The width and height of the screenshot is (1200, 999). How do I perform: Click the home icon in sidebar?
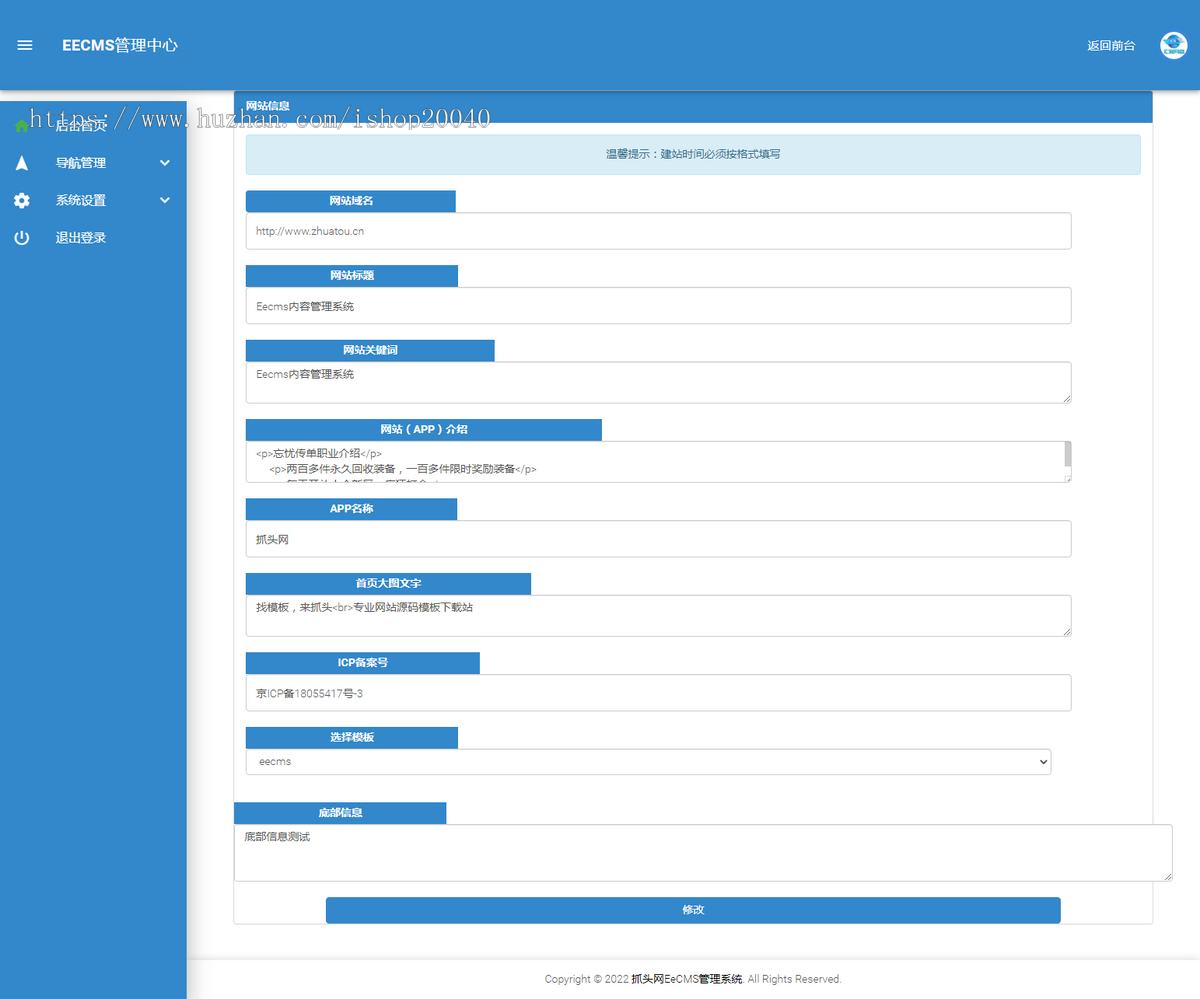coord(21,126)
